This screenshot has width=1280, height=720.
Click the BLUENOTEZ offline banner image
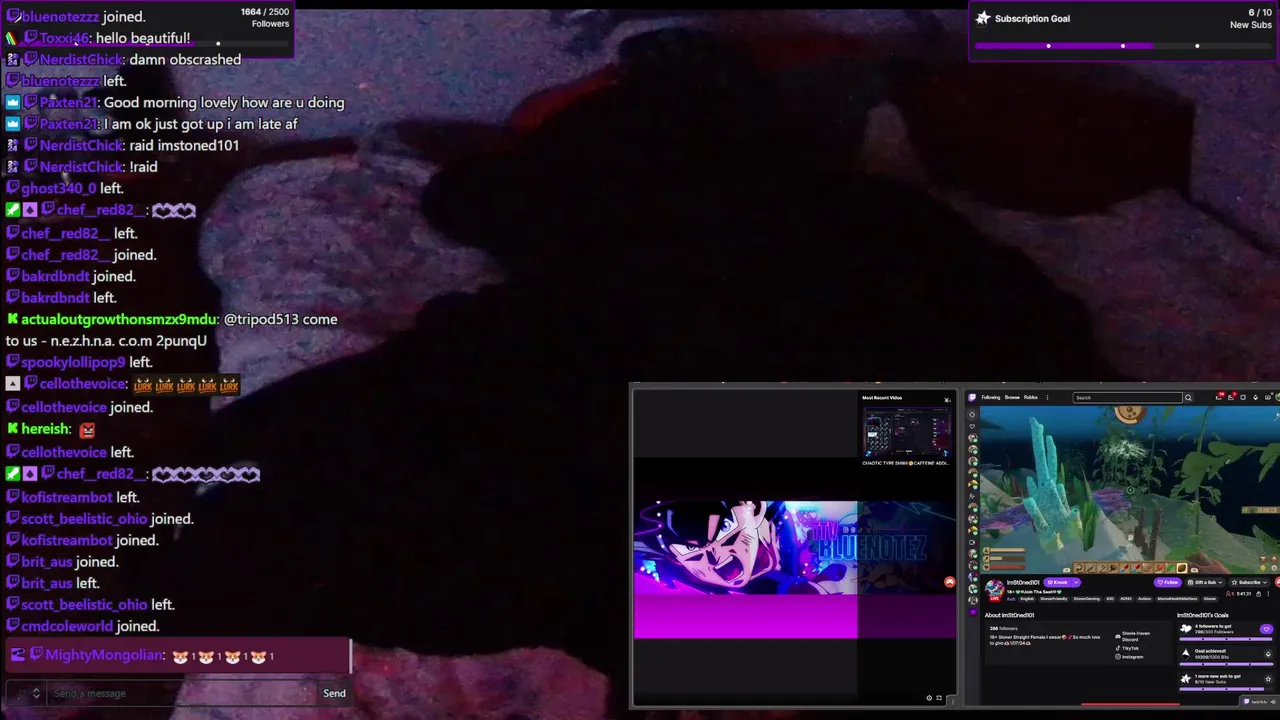pos(794,569)
